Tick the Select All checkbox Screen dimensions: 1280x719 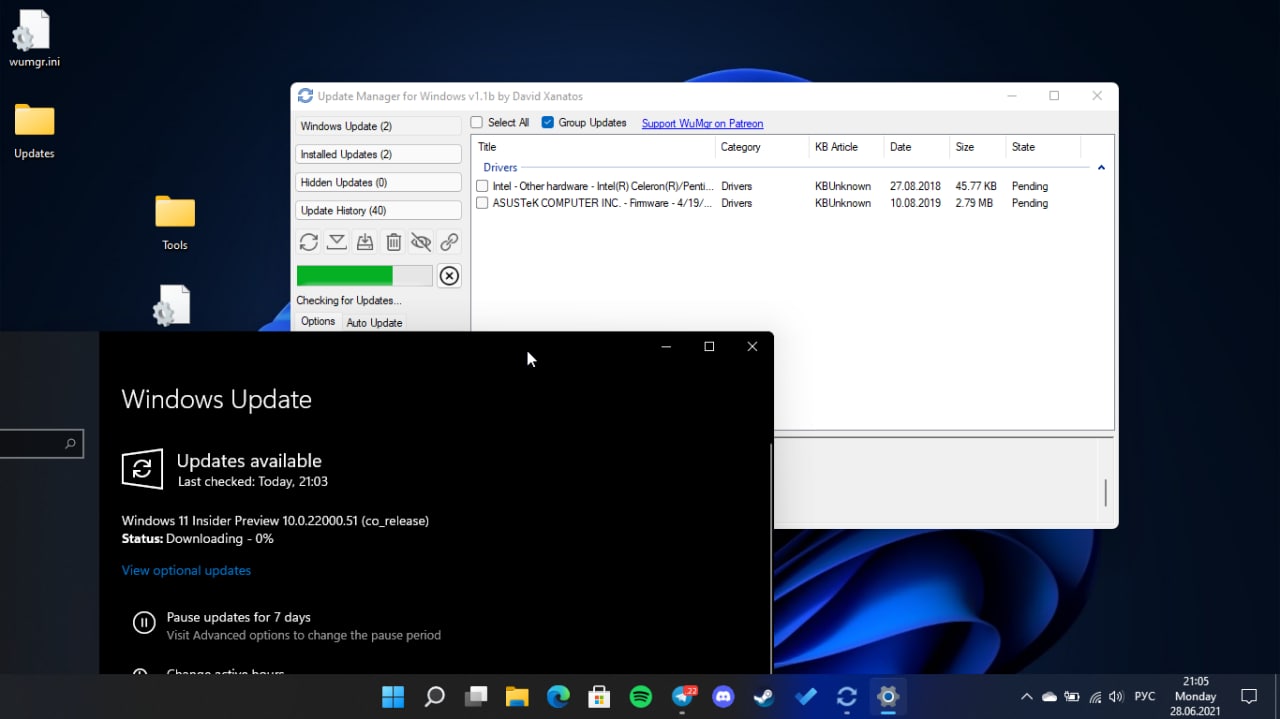tap(477, 123)
